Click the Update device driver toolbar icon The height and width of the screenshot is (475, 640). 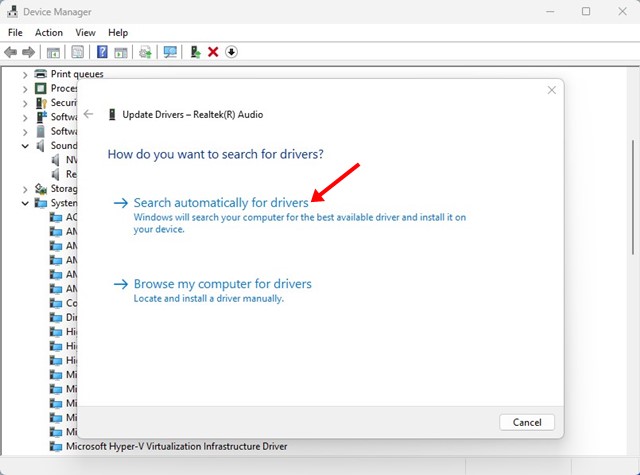click(x=195, y=52)
